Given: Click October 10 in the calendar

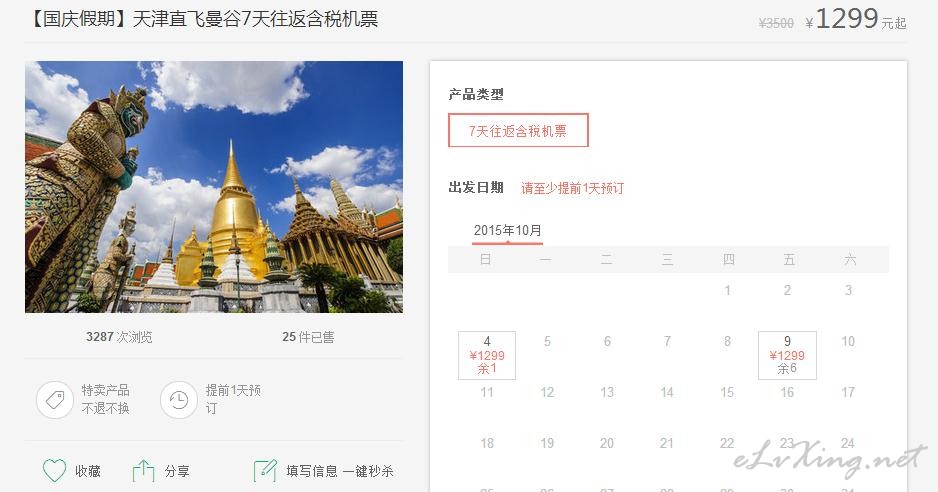Looking at the screenshot, I should [x=848, y=341].
